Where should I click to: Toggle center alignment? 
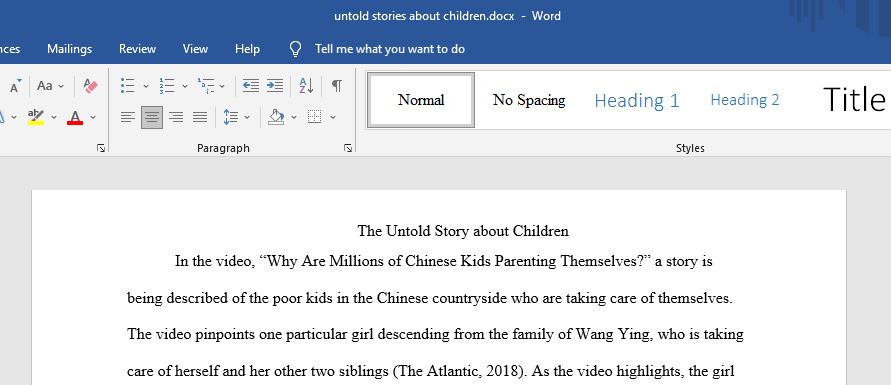[x=152, y=118]
